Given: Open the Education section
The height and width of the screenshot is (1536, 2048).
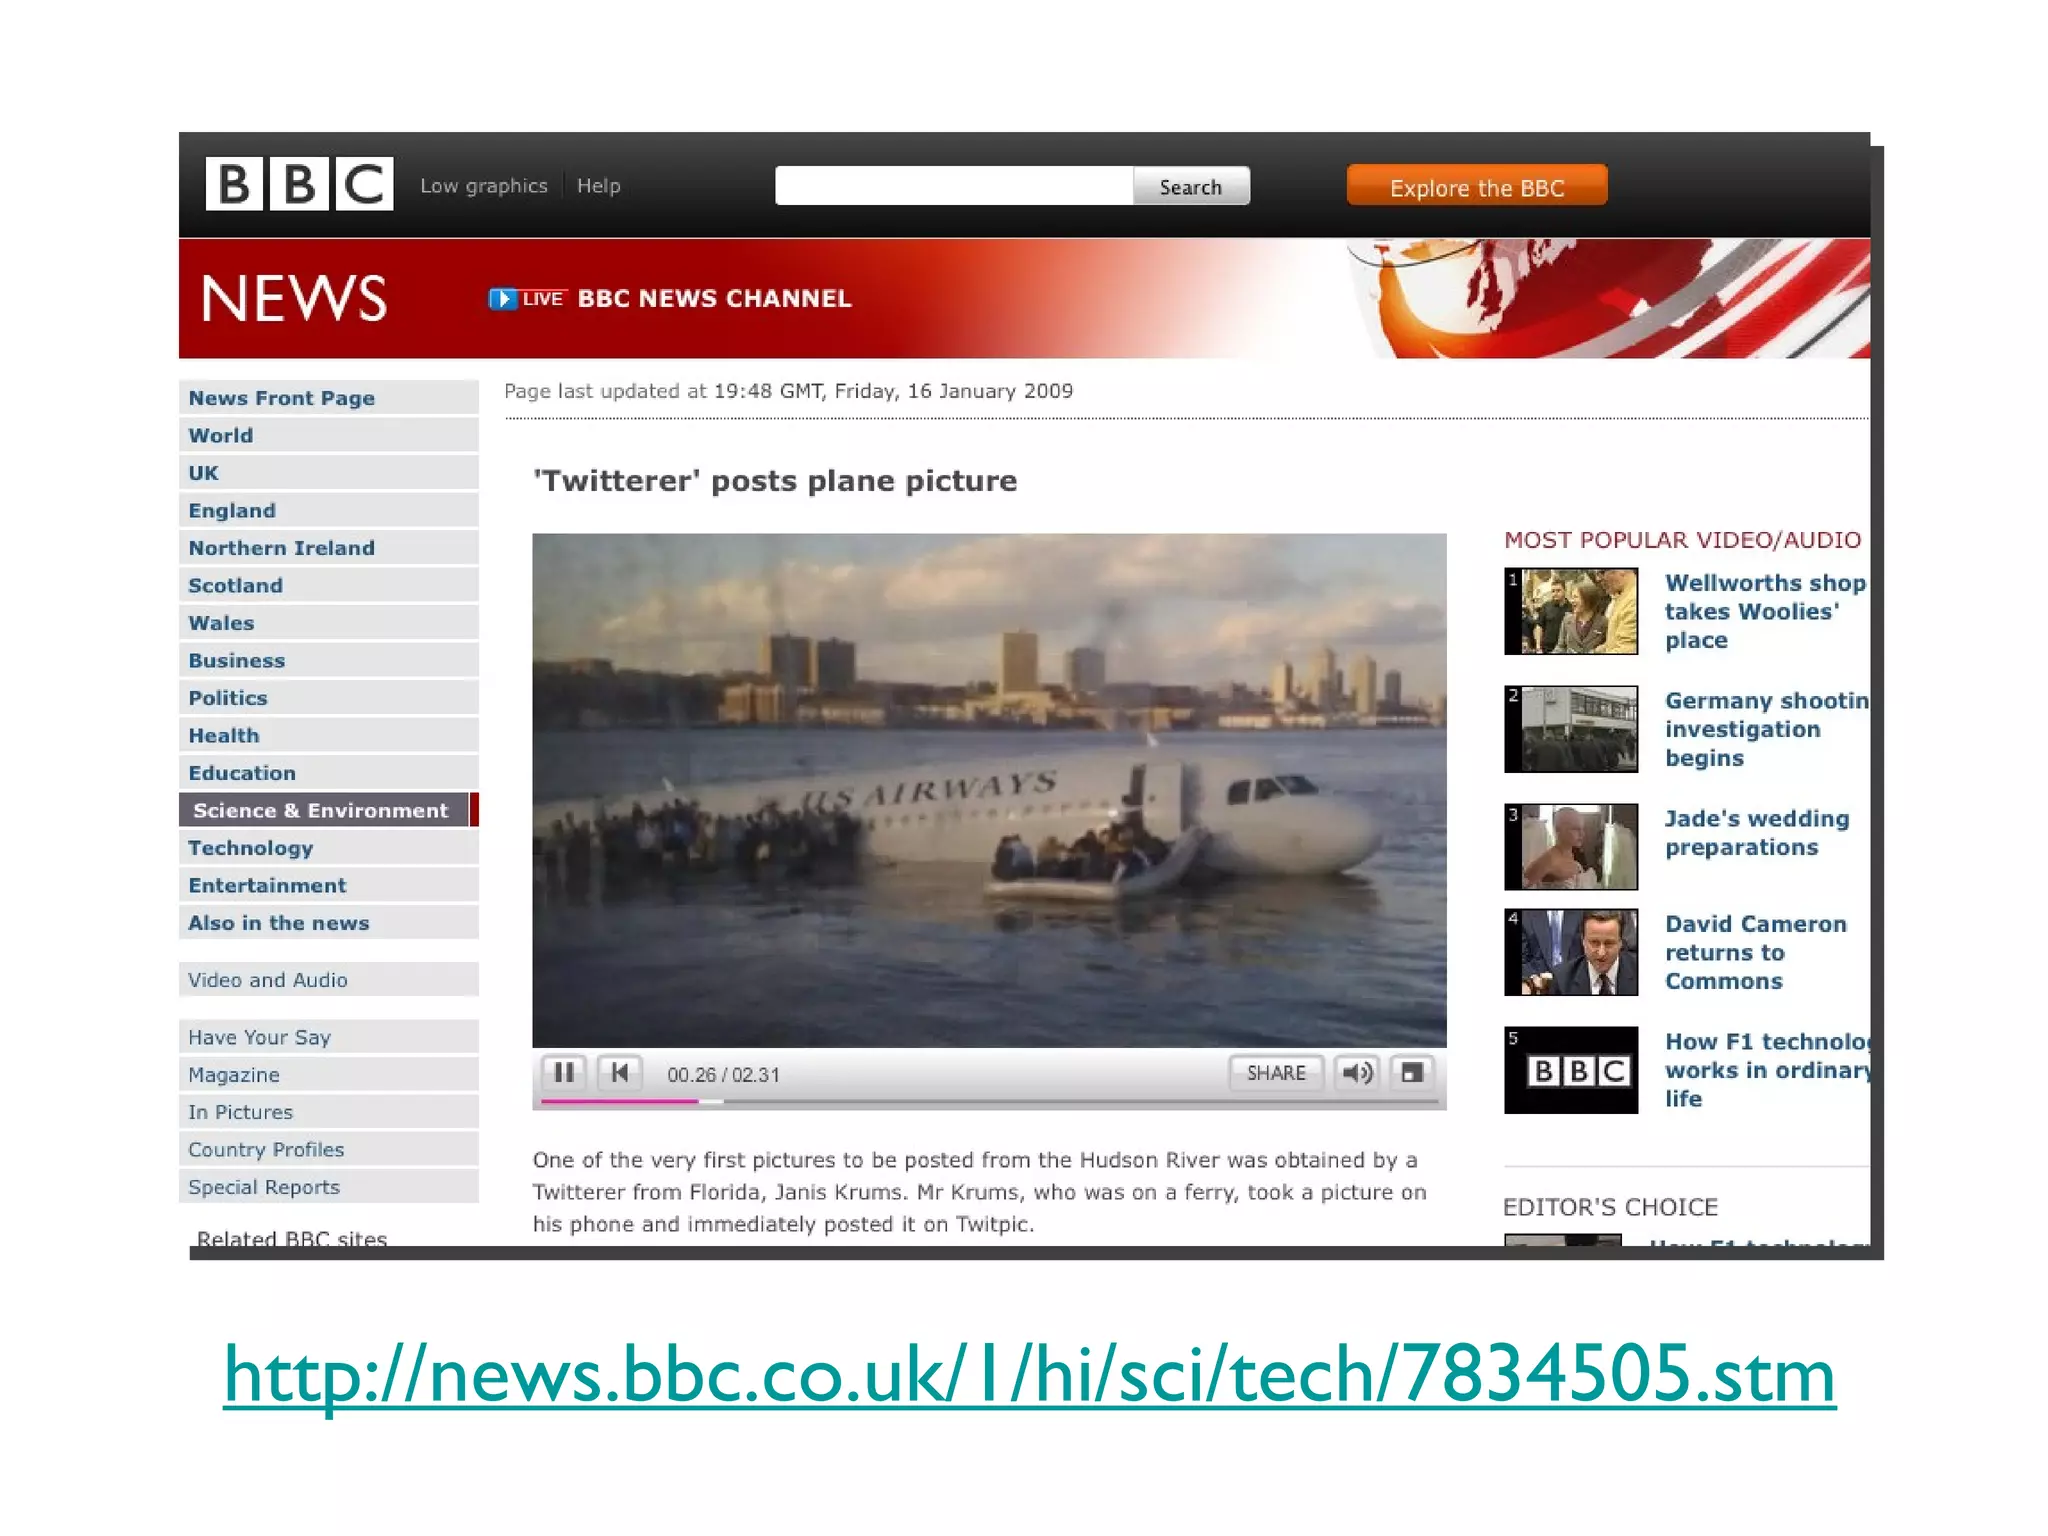Looking at the screenshot, I should pos(329,773).
